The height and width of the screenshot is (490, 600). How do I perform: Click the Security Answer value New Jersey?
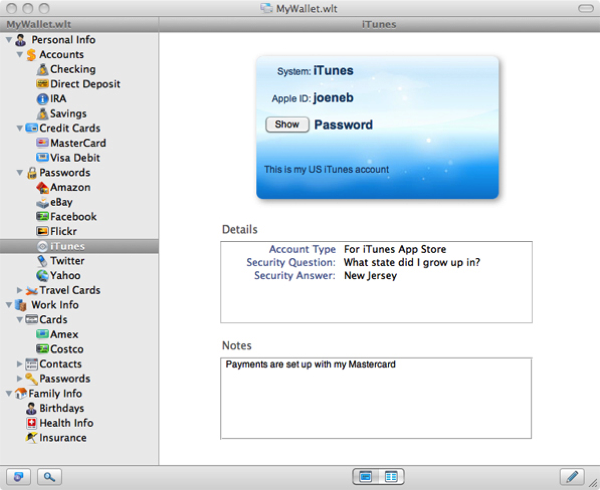[x=370, y=276]
